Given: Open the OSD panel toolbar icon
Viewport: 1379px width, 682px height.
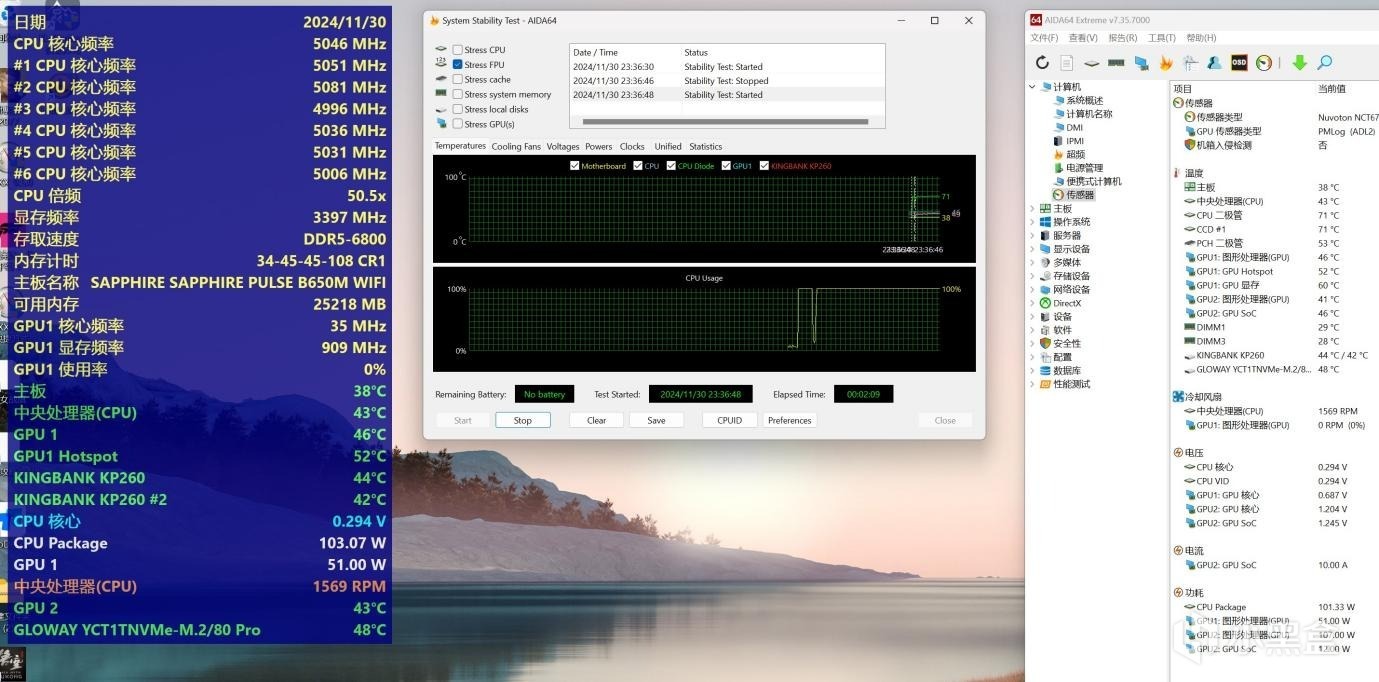Looking at the screenshot, I should point(1239,63).
